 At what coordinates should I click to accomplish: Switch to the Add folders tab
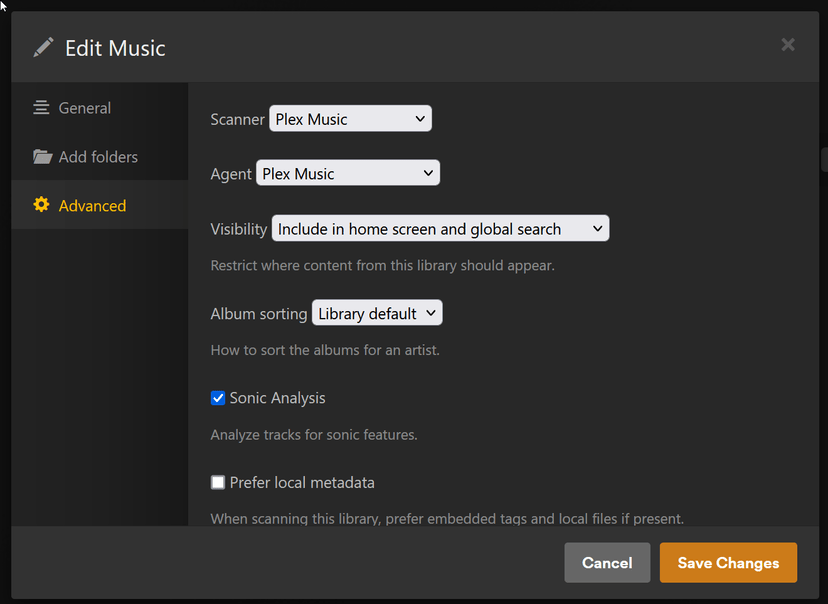98,157
